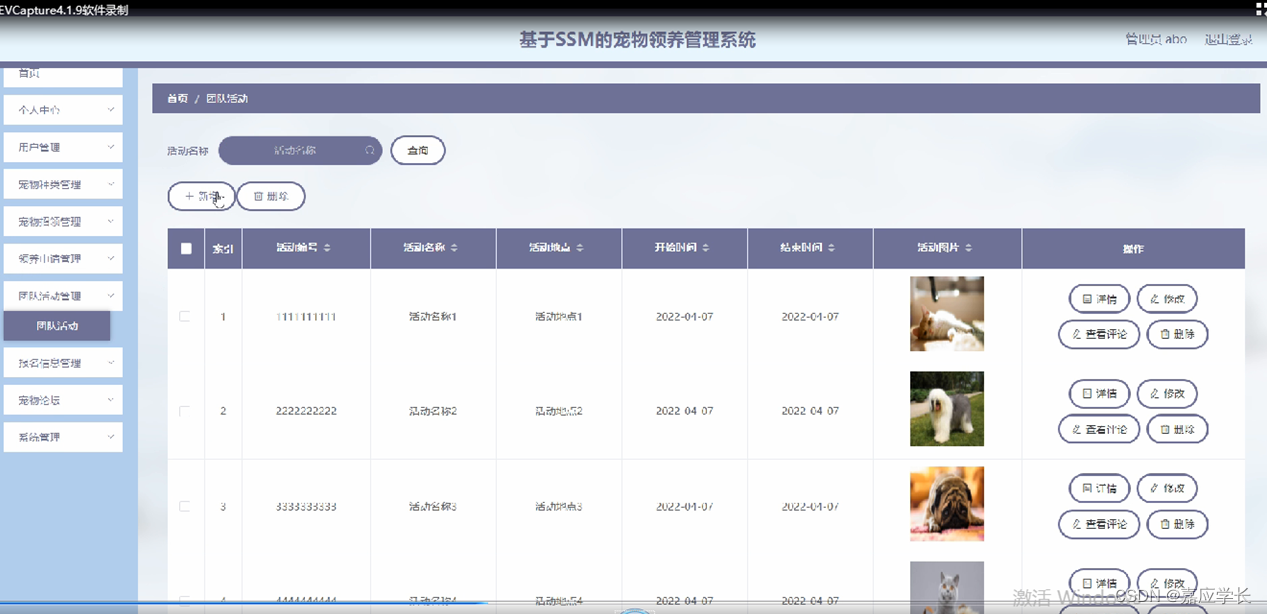The height and width of the screenshot is (614, 1267).
Task: Click the 查询 search button
Action: pyautogui.click(x=417, y=149)
